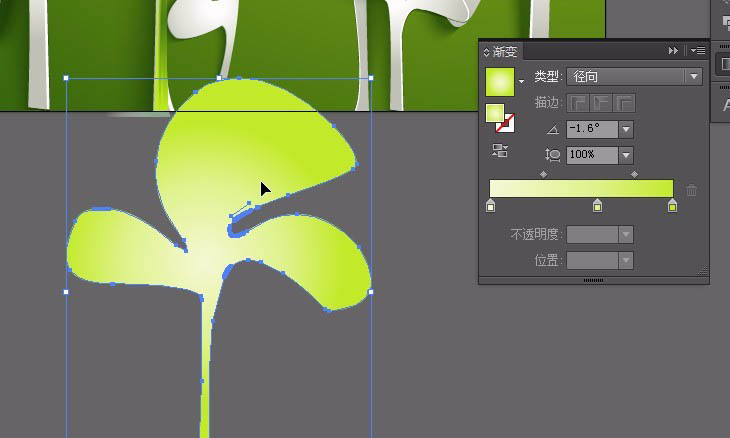The width and height of the screenshot is (730, 438).
Task: Toggle panel size arrows beside 渐变 title
Action: pyautogui.click(x=487, y=52)
